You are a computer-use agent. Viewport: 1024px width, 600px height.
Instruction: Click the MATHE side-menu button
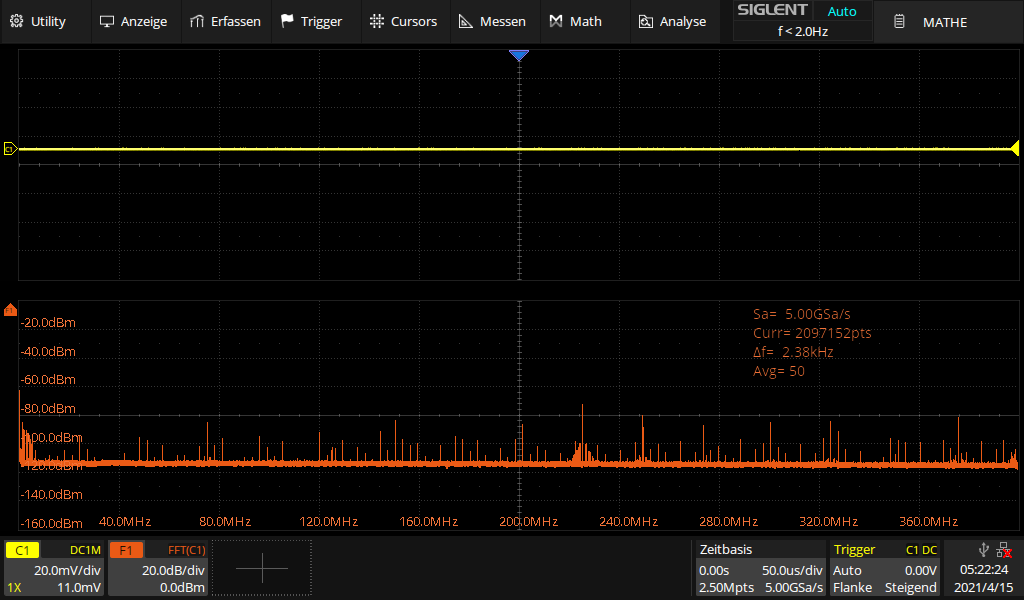948,22
